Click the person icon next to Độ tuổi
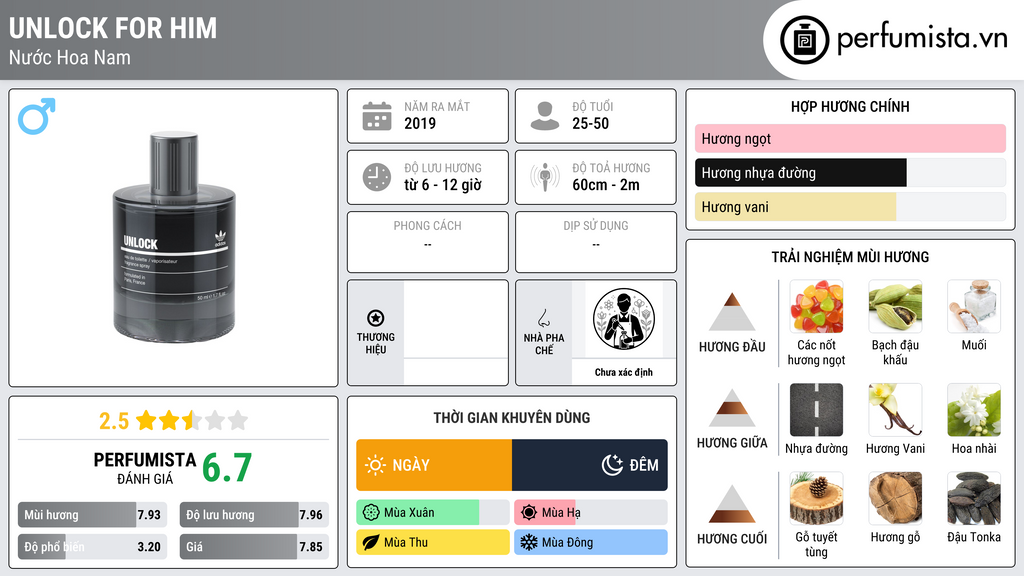This screenshot has width=1024, height=576. click(545, 116)
